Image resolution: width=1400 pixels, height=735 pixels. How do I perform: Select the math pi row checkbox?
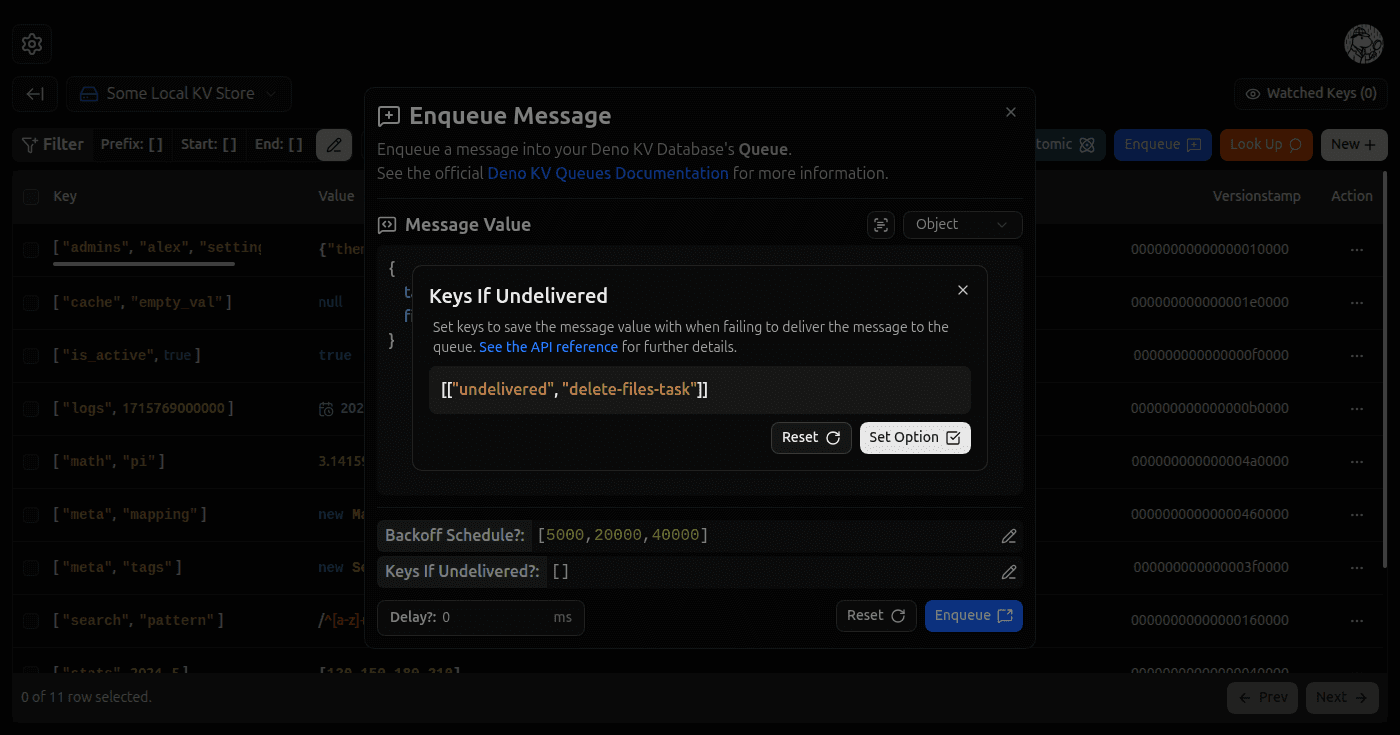31,461
